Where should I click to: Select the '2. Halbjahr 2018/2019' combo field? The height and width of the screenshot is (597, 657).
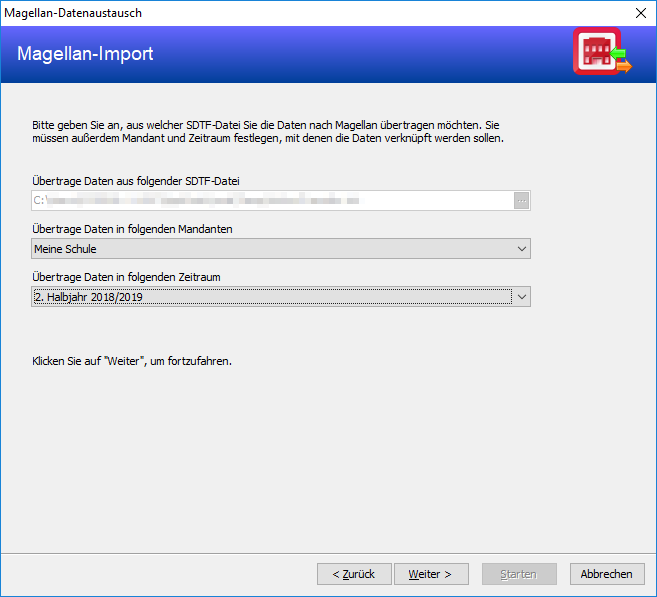tap(281, 297)
